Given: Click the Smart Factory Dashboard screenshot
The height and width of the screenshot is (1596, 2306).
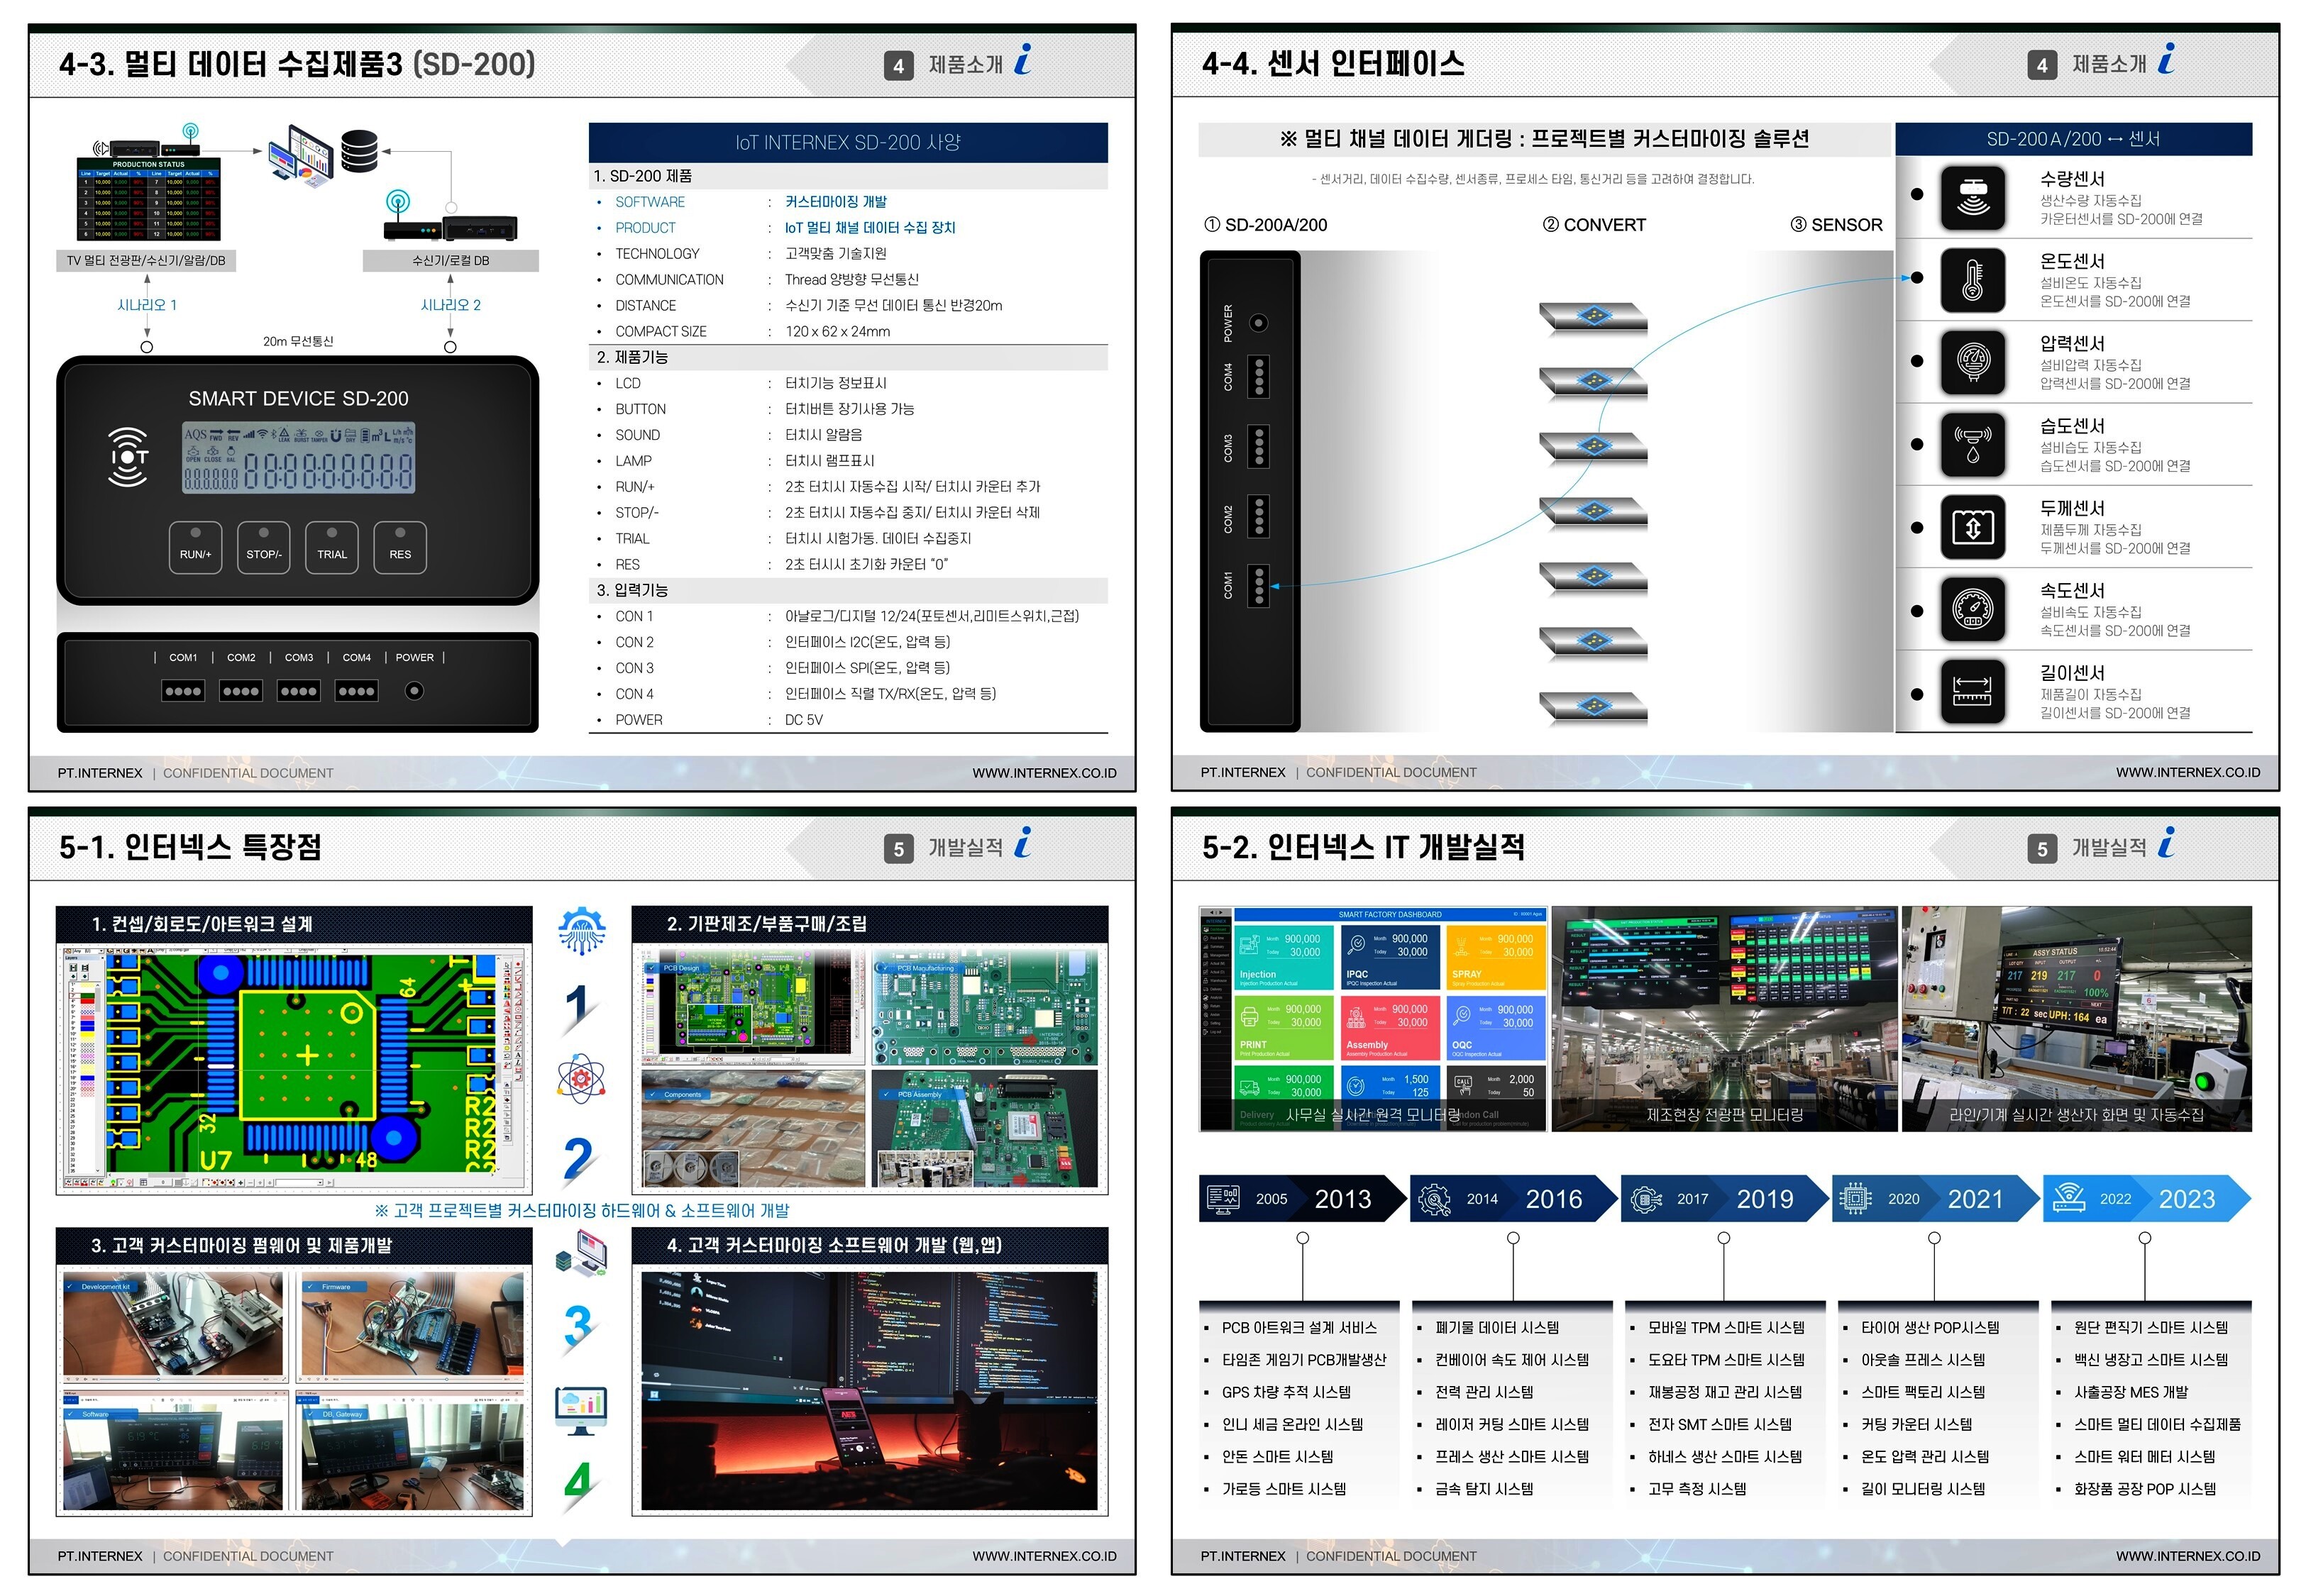Looking at the screenshot, I should coord(1374,1018).
